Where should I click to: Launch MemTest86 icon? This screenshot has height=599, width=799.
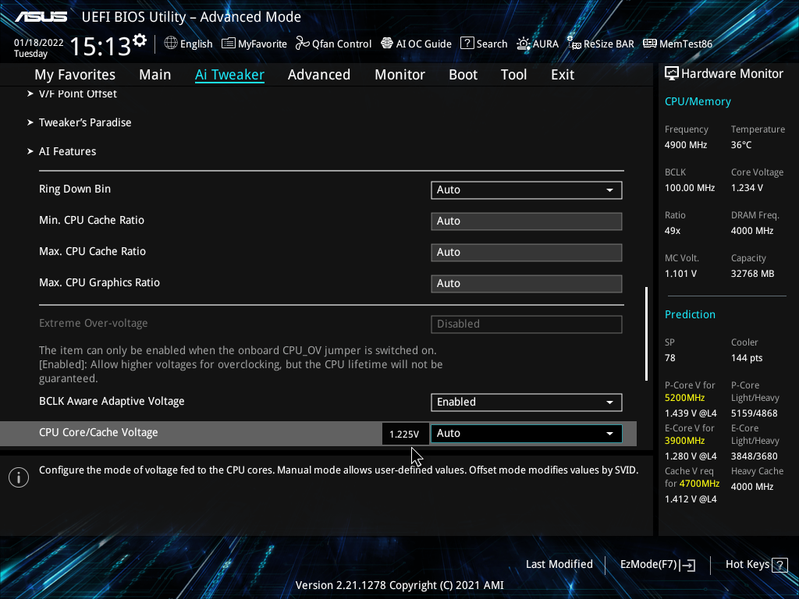(650, 43)
